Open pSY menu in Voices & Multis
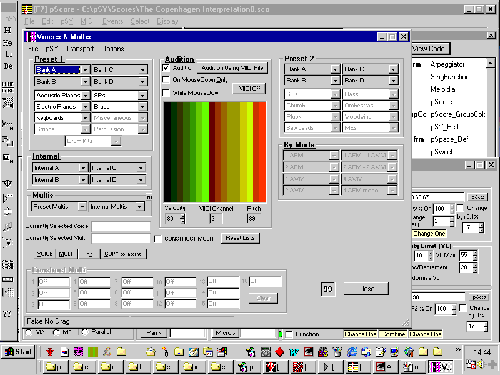This screenshot has width=500, height=375. 52,49
